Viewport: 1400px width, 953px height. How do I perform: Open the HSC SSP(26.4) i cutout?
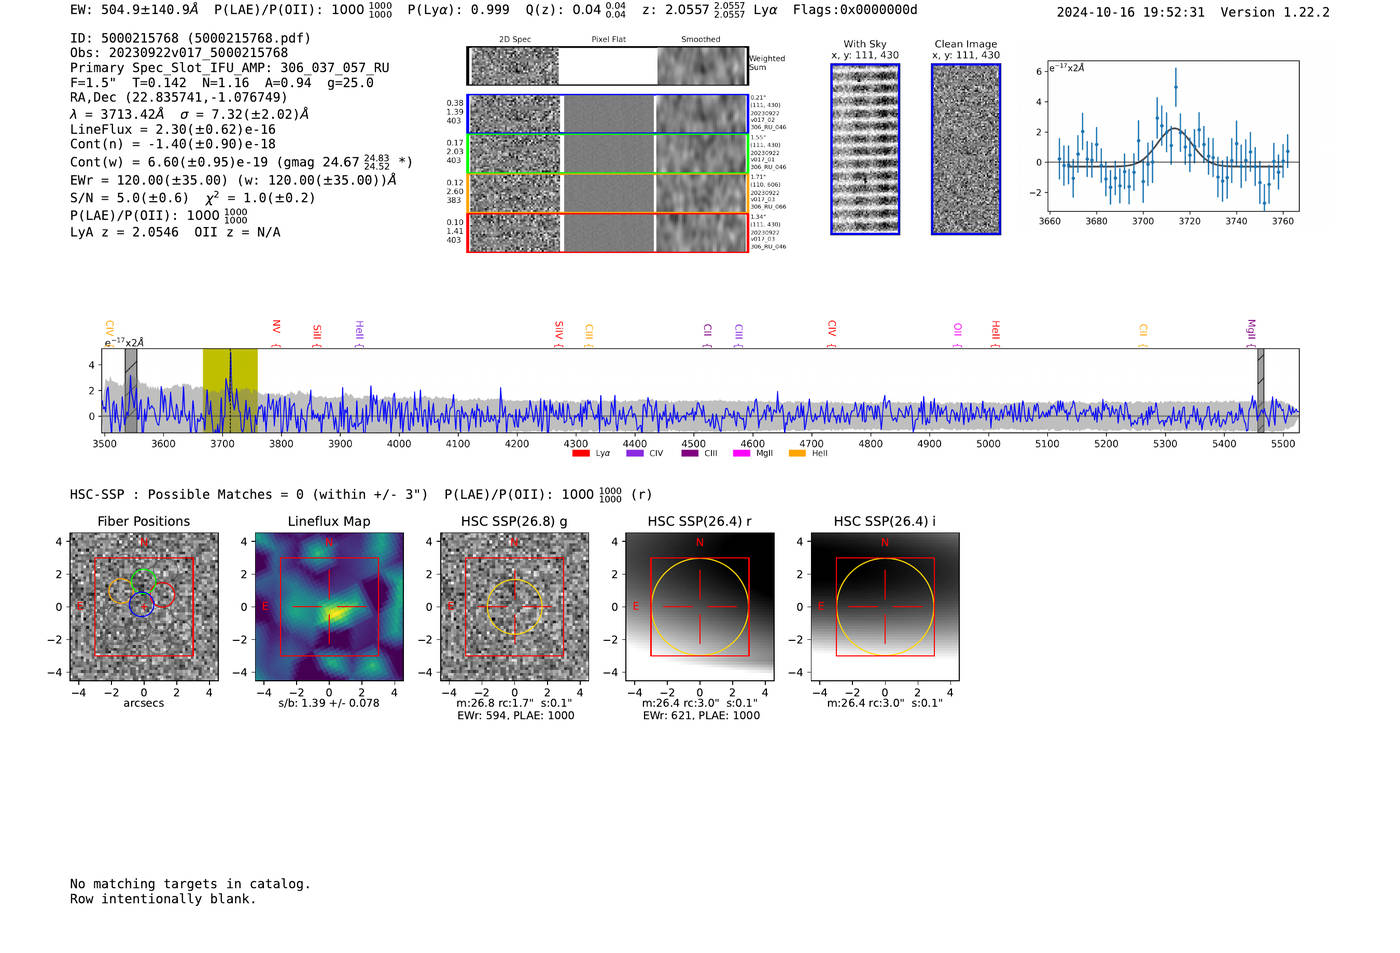(x=885, y=607)
